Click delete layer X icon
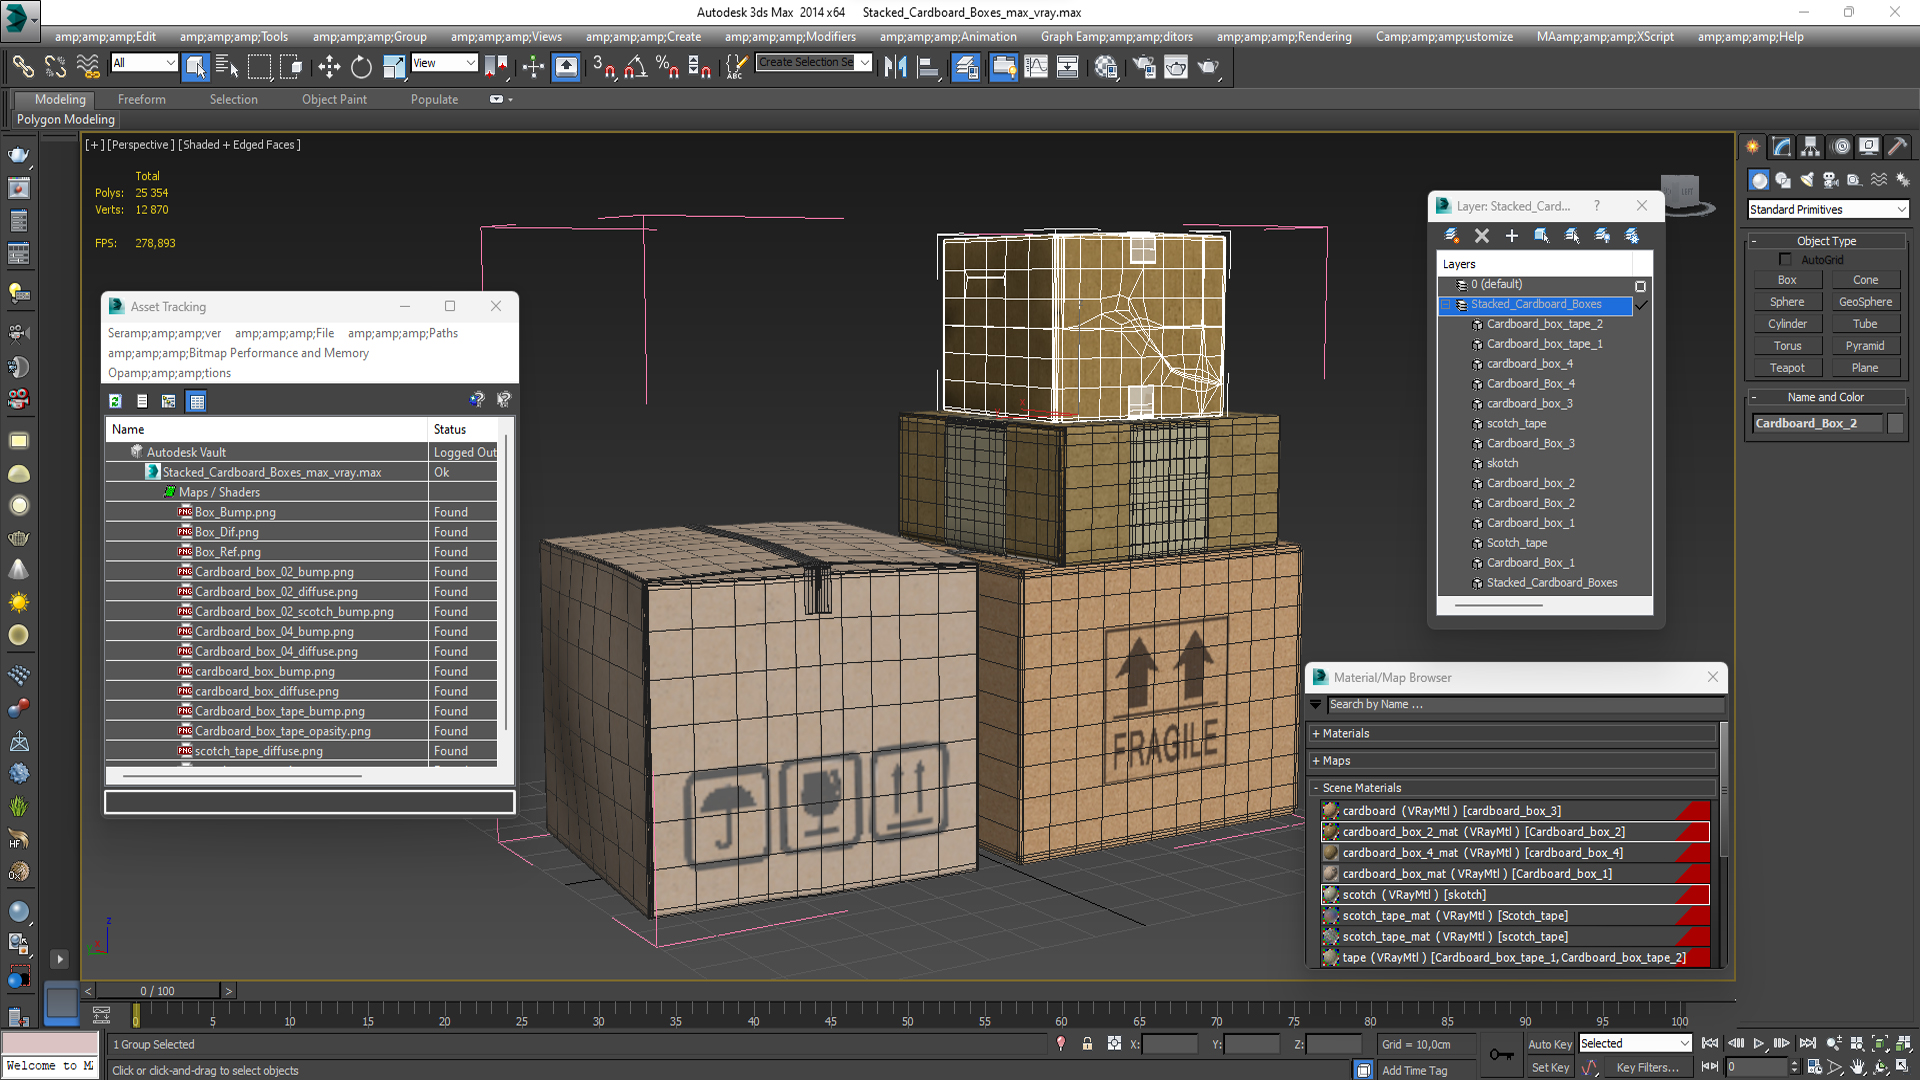1920x1080 pixels. tap(1482, 236)
